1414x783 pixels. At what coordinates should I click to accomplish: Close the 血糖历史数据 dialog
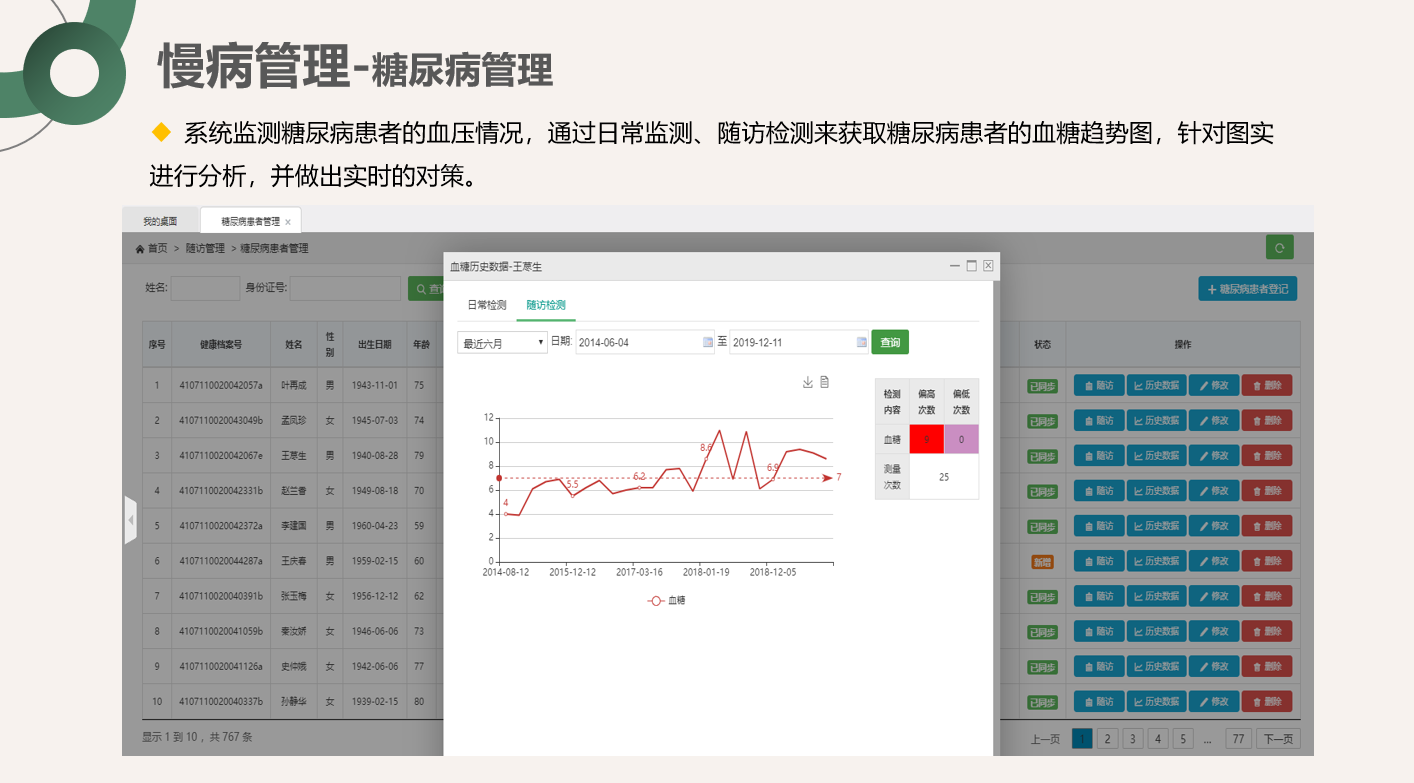[988, 266]
